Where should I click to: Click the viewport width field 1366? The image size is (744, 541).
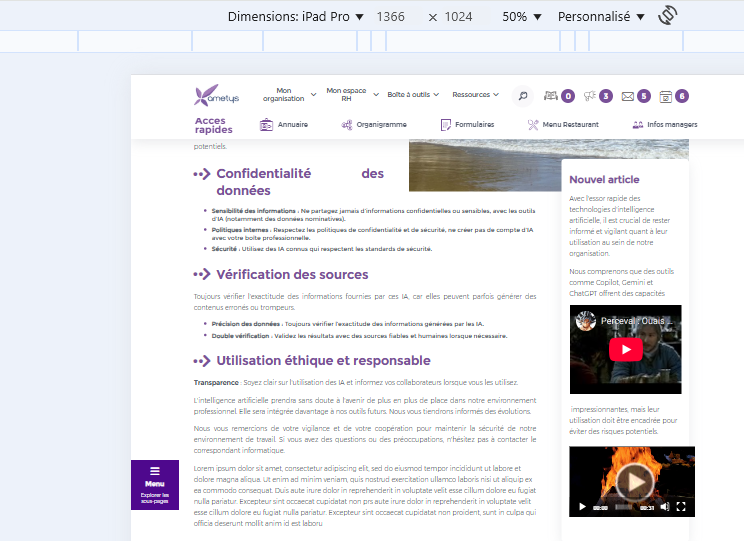click(396, 17)
